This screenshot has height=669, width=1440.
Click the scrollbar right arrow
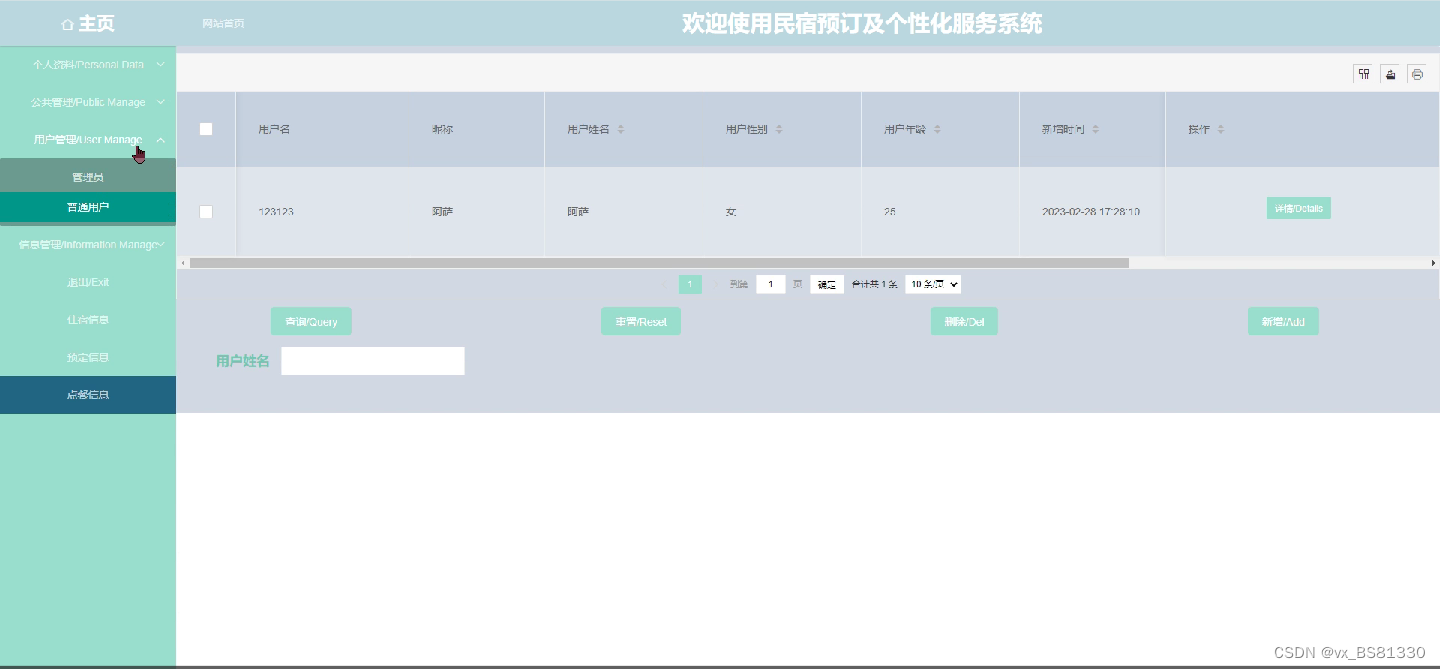pyautogui.click(x=1434, y=263)
